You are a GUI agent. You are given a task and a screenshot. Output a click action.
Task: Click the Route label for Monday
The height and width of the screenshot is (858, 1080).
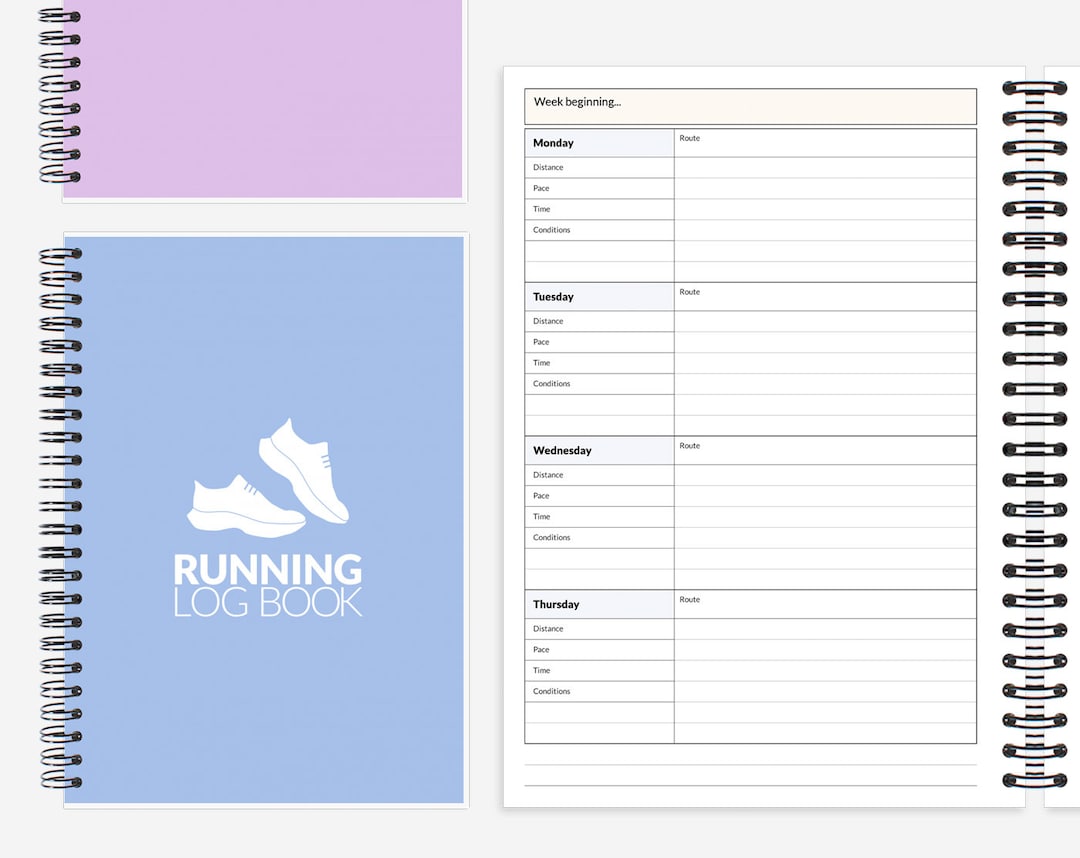(x=689, y=138)
